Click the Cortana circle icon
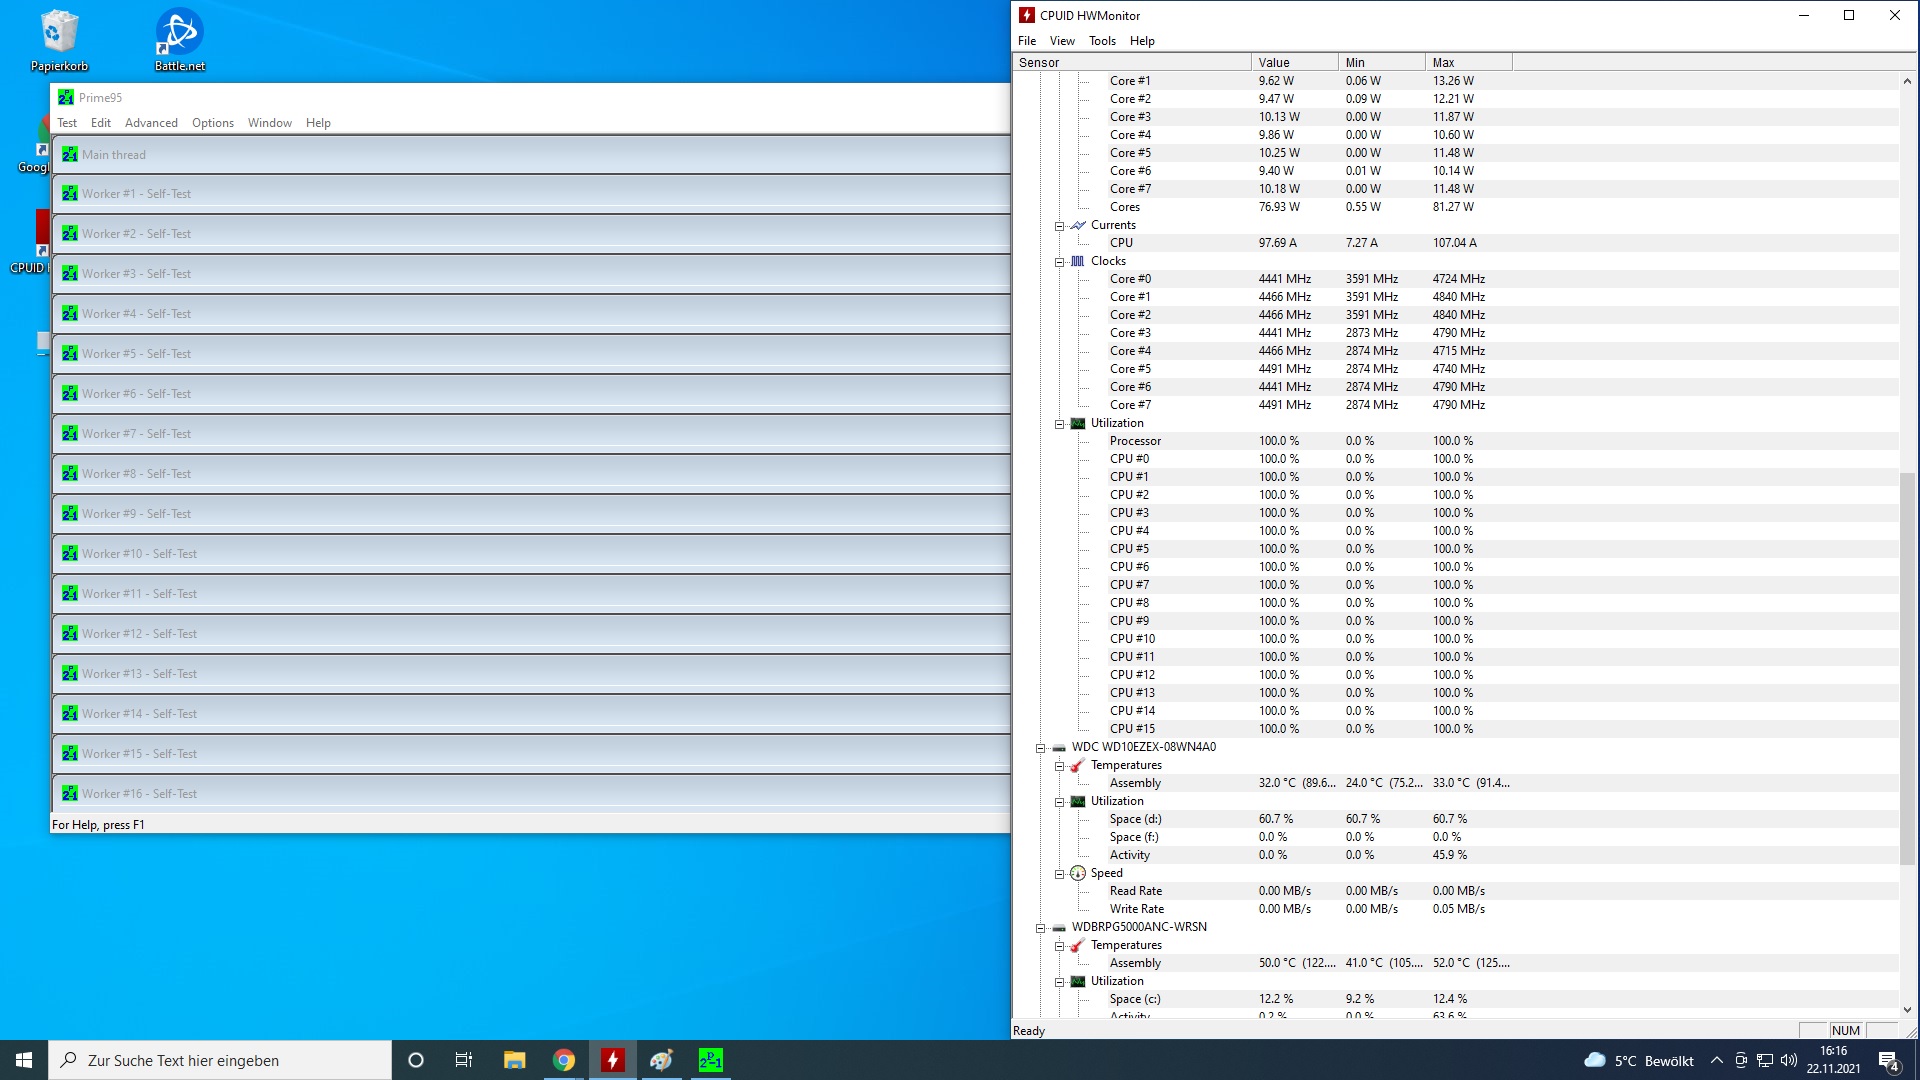 [416, 1060]
